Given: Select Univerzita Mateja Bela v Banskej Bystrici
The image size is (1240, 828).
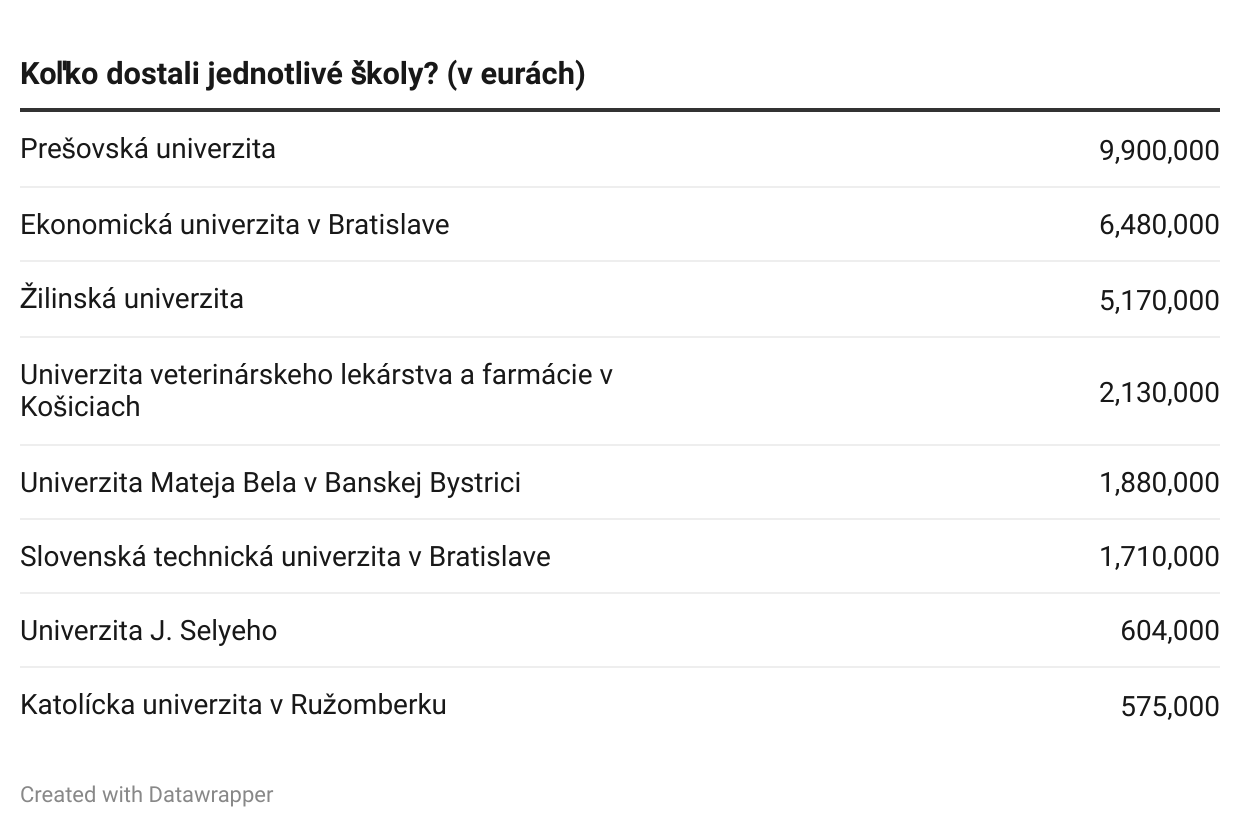Looking at the screenshot, I should [x=270, y=483].
